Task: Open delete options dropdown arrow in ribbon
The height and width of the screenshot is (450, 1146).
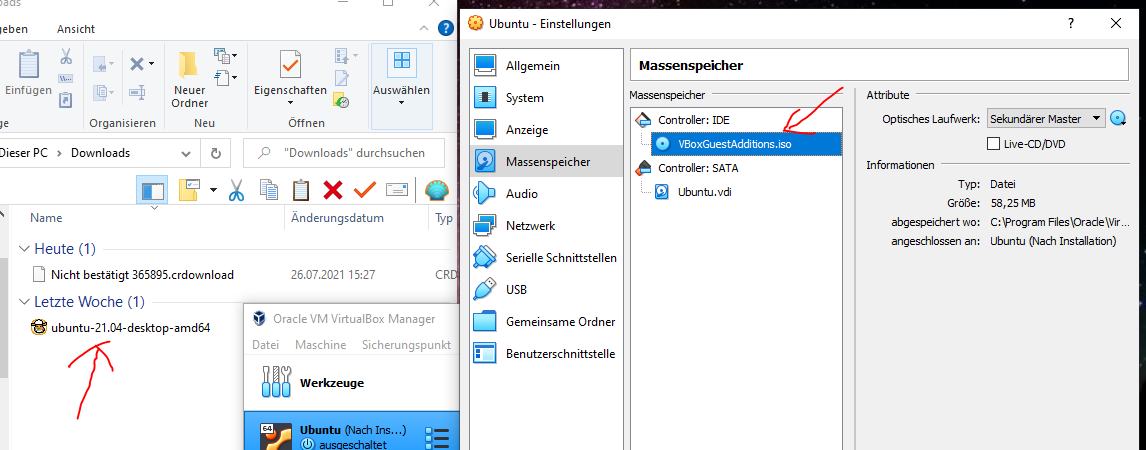Action: 151,64
